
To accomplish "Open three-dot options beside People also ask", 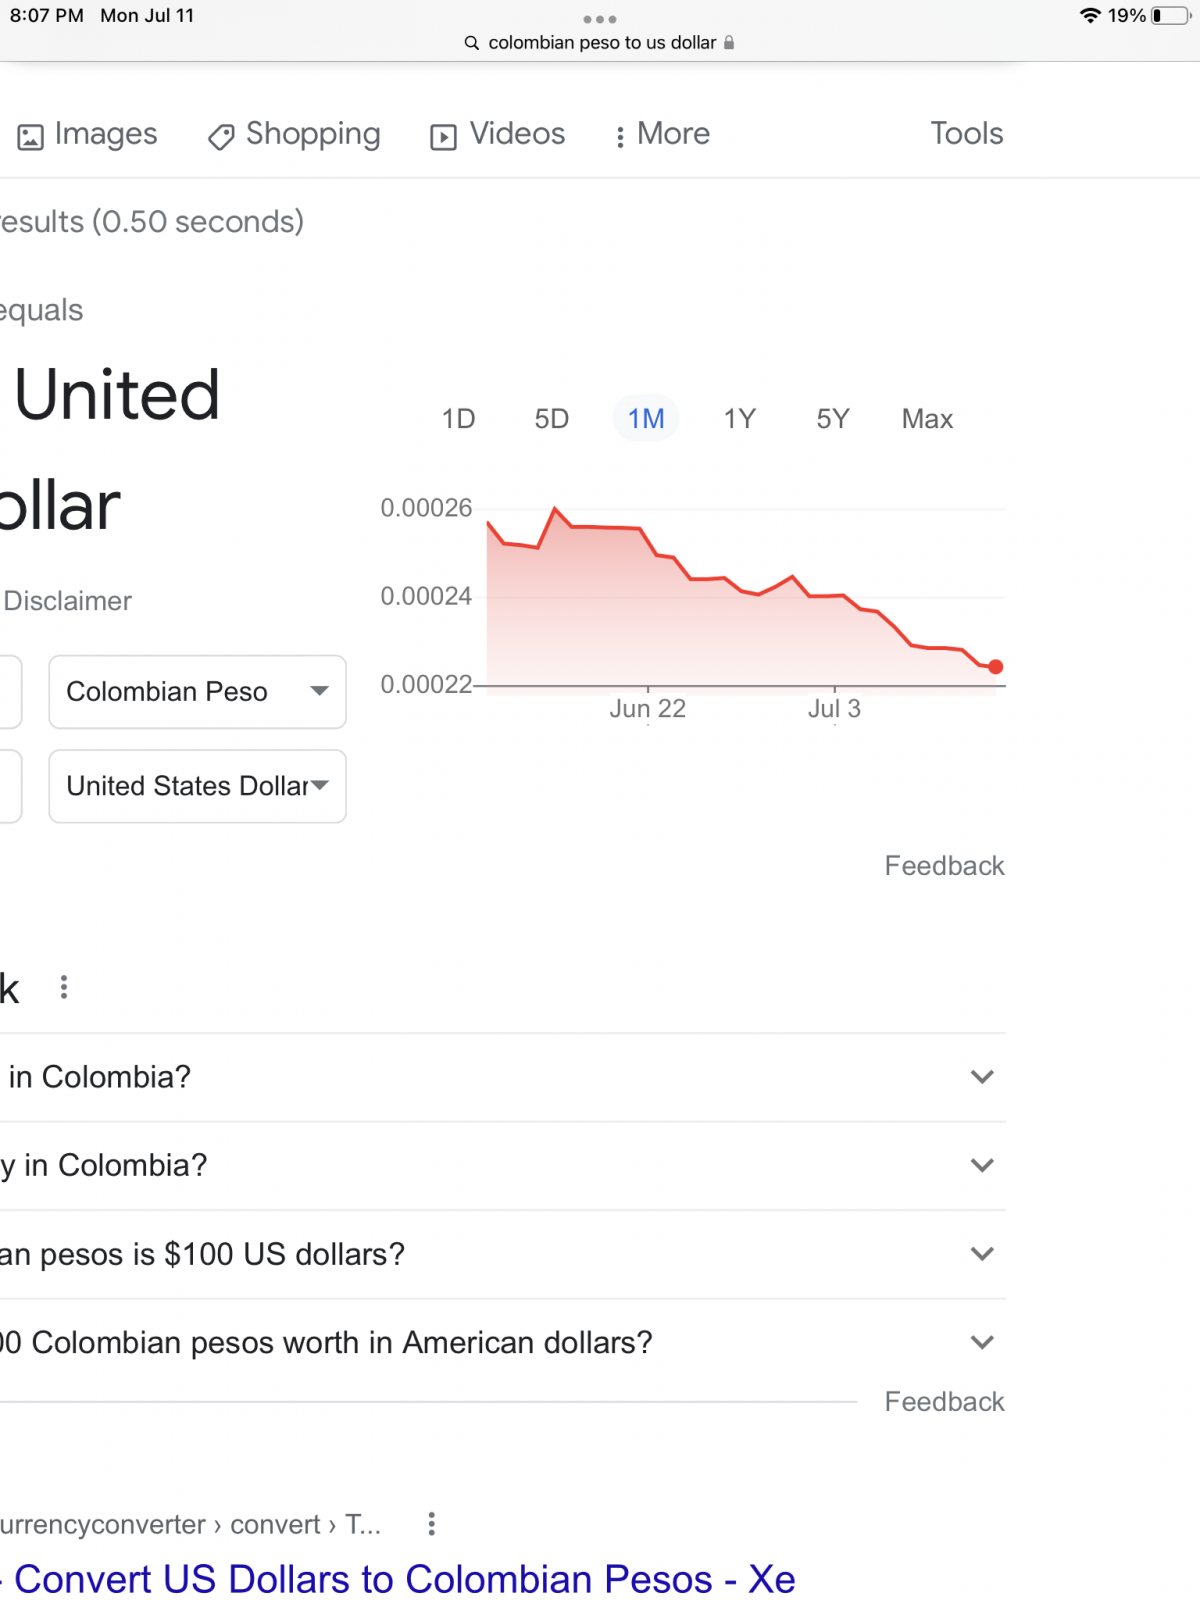I will [x=64, y=987].
